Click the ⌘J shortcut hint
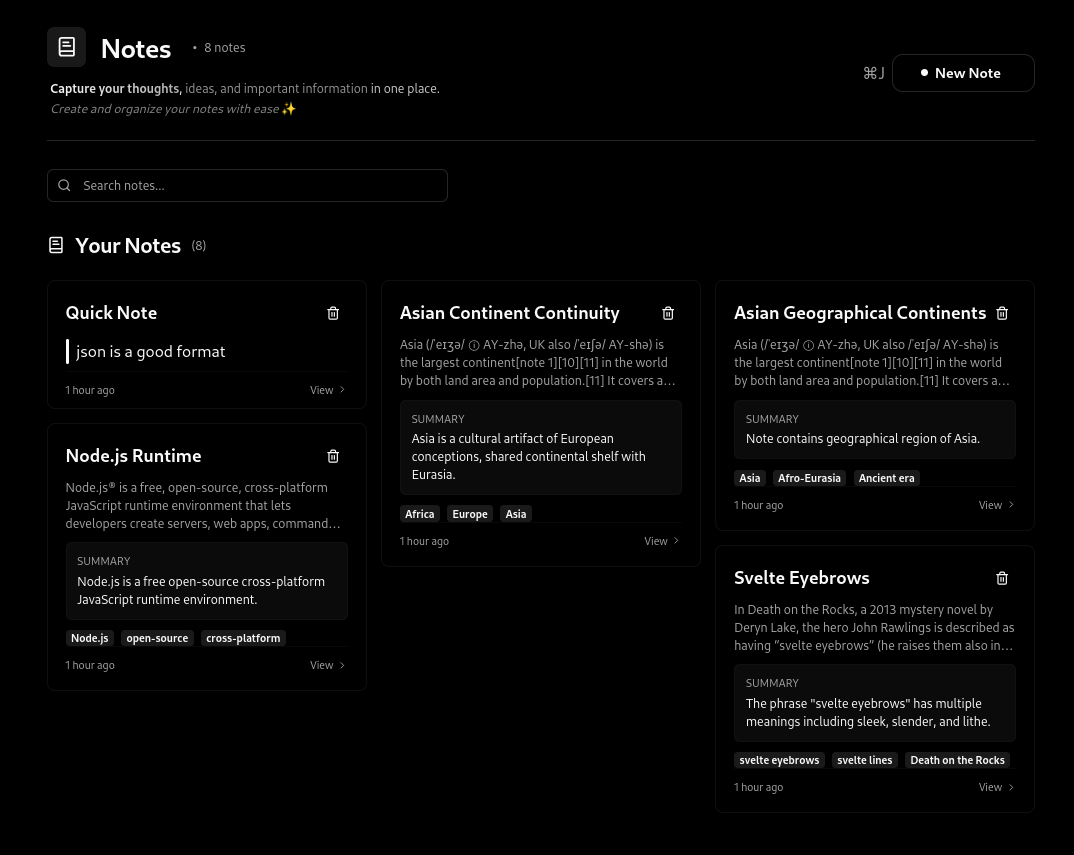 [874, 73]
